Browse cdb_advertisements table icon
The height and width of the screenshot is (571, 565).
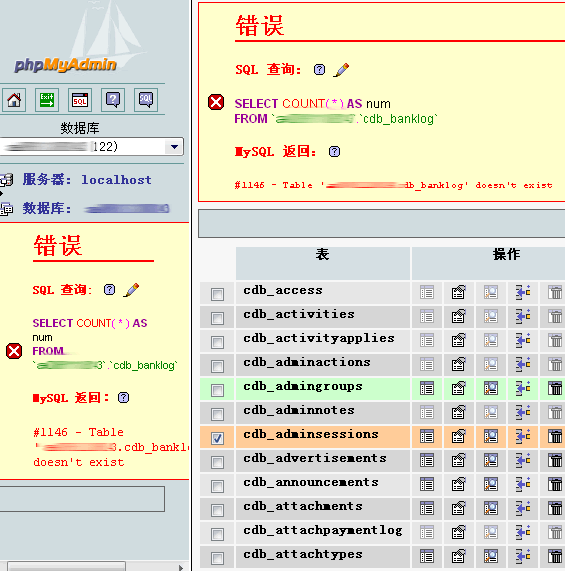click(427, 460)
